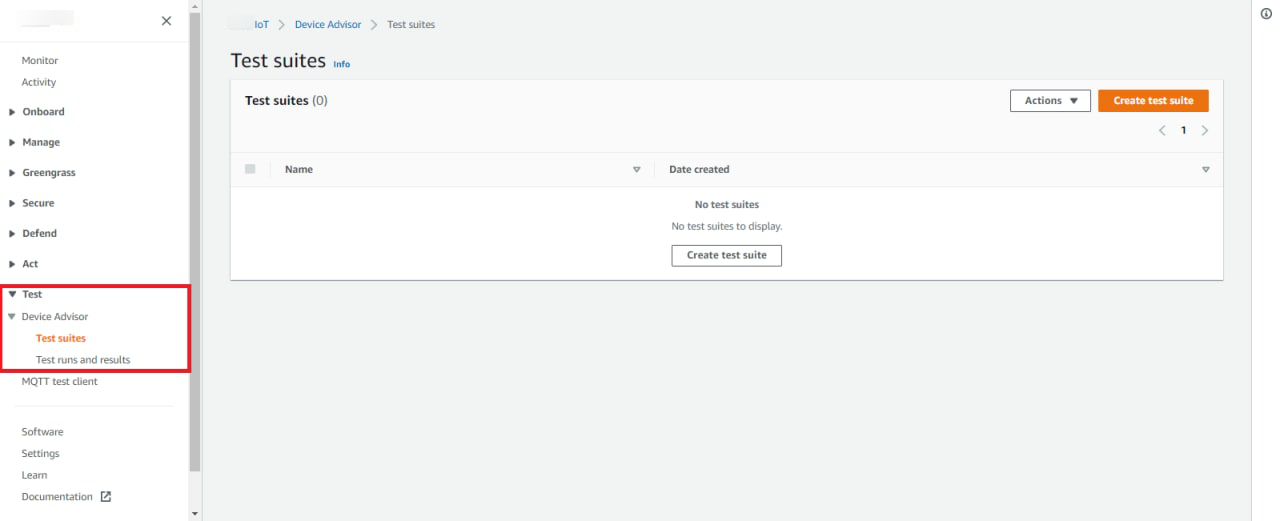
Task: Navigate to Device Advisor breadcrumb link
Action: tap(328, 25)
